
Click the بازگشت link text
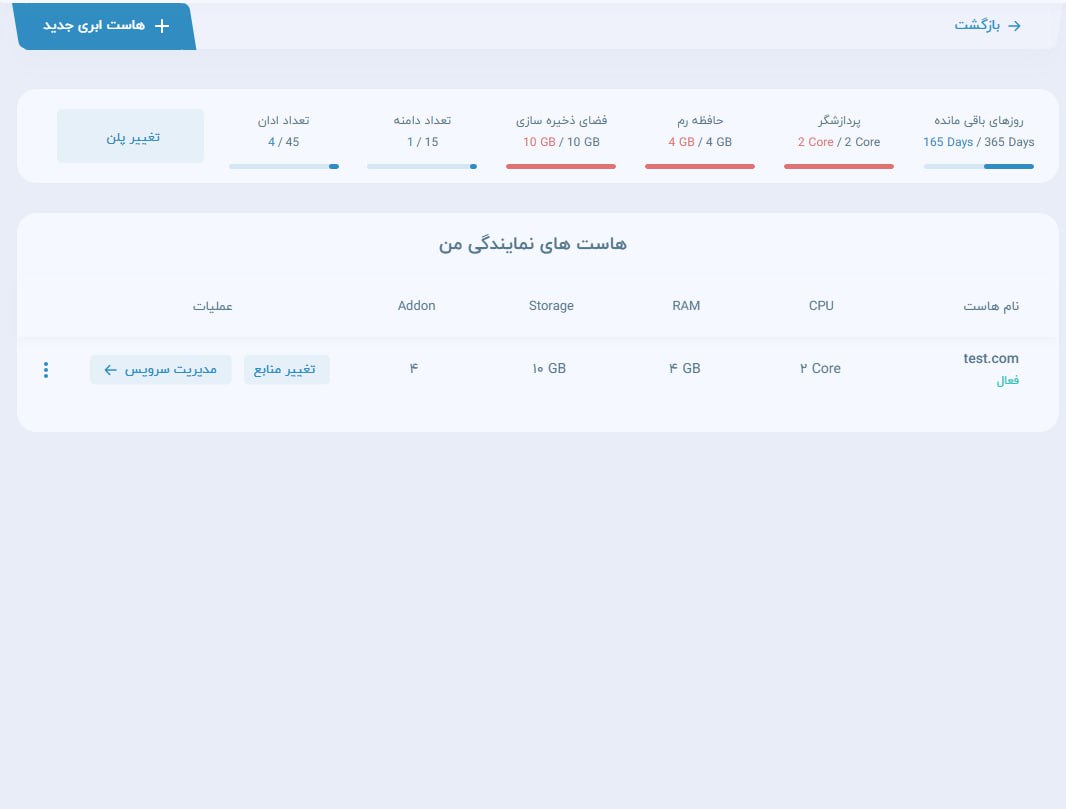click(x=977, y=26)
